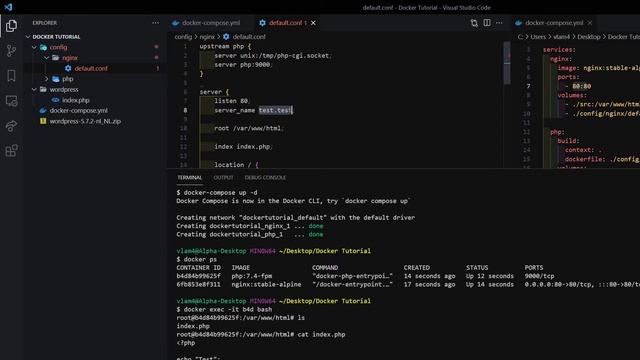Click the nginx folder icon in explorer

point(56,58)
